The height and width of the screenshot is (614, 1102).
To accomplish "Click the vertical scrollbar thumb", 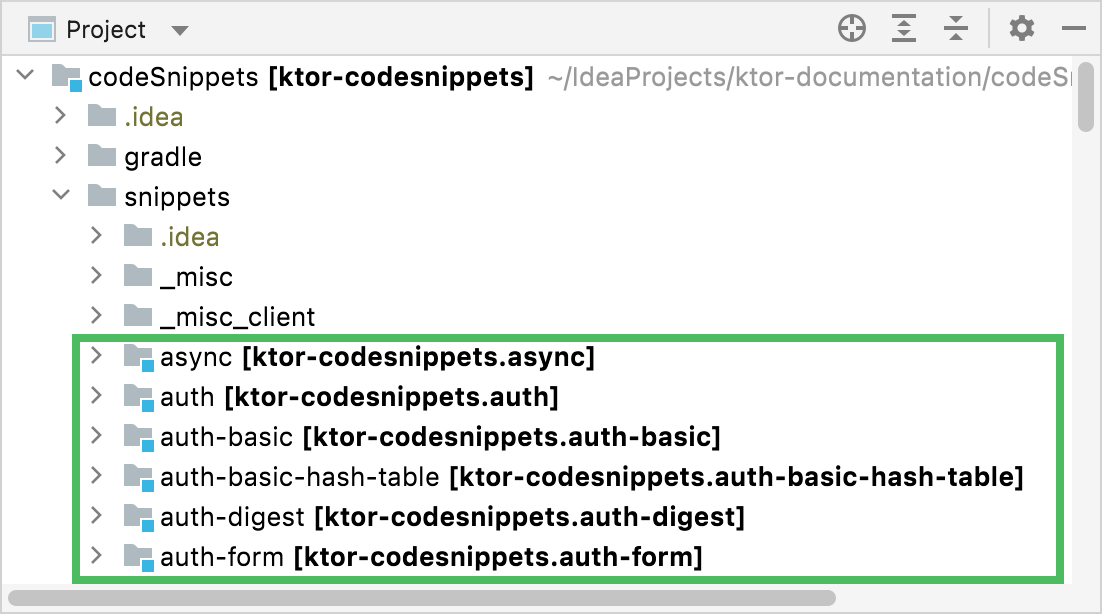I will 1086,96.
